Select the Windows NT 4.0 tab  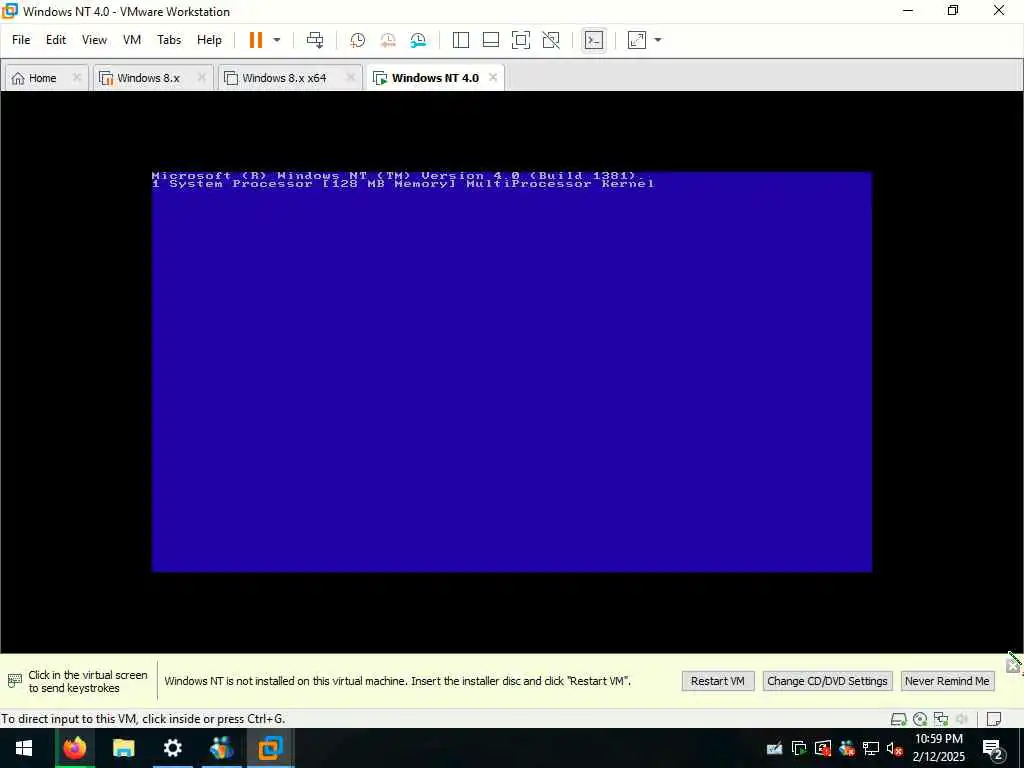tap(435, 78)
